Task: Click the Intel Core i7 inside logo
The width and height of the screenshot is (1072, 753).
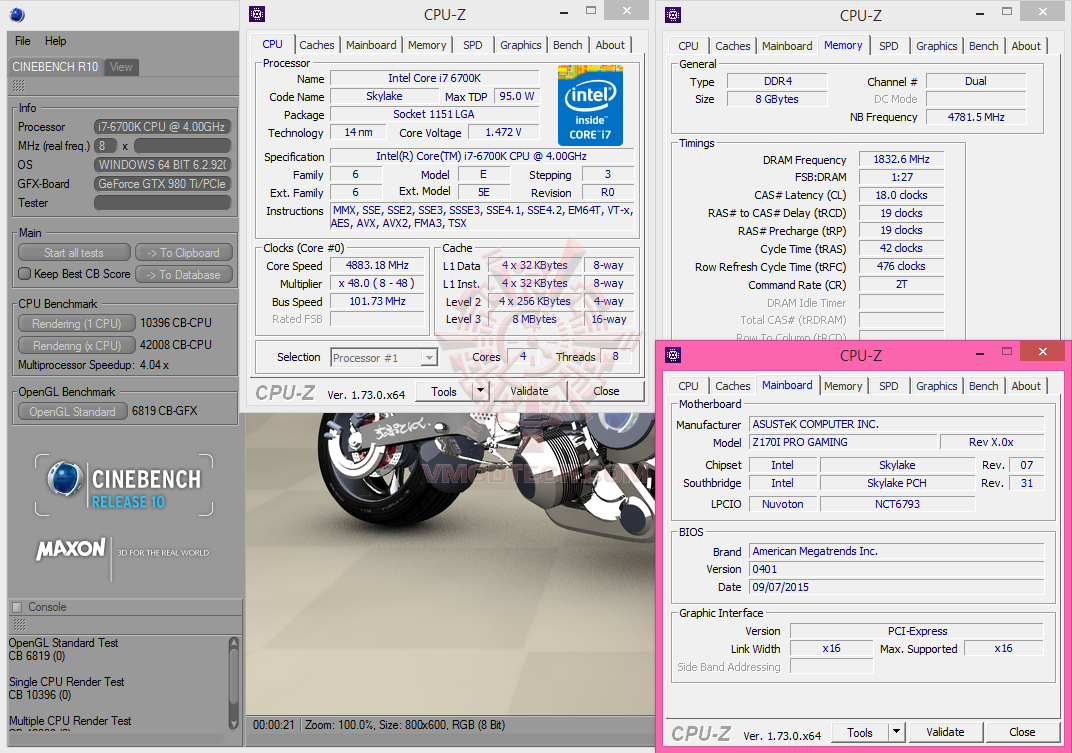Action: [x=590, y=105]
